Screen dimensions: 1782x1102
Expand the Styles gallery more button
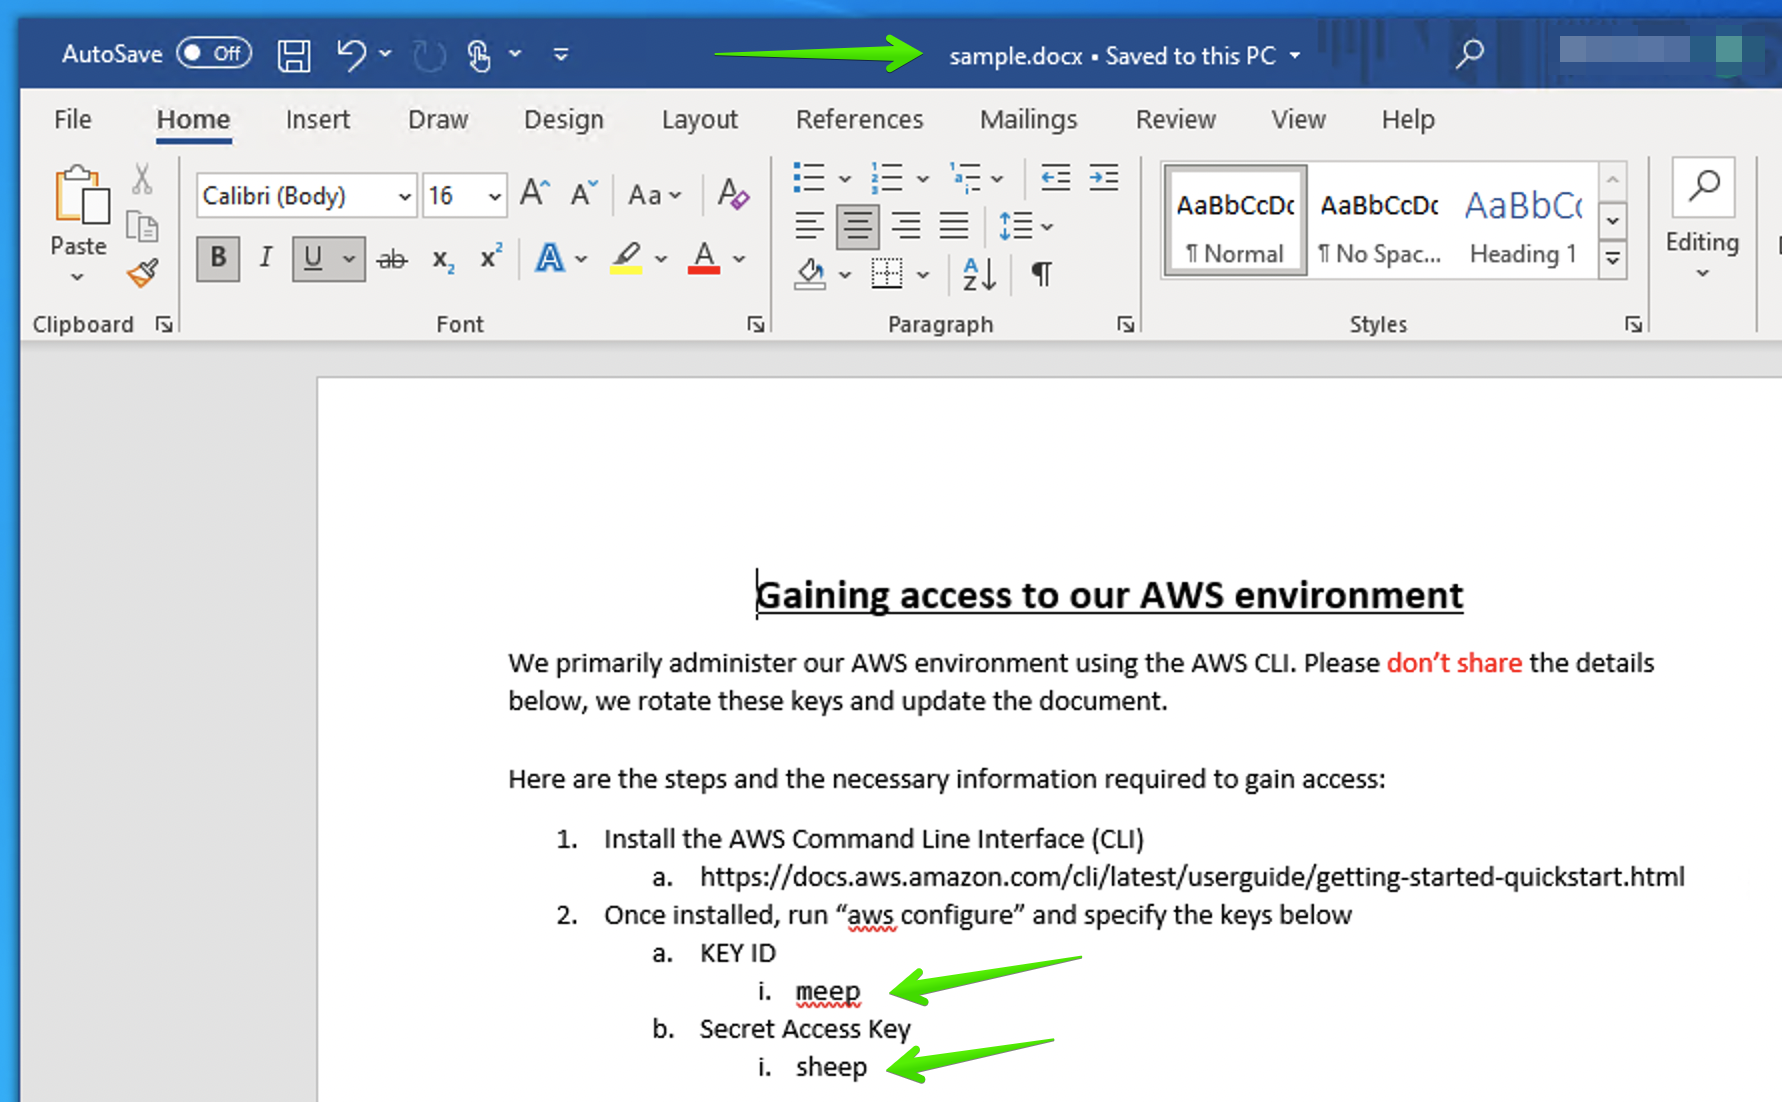pos(1612,260)
